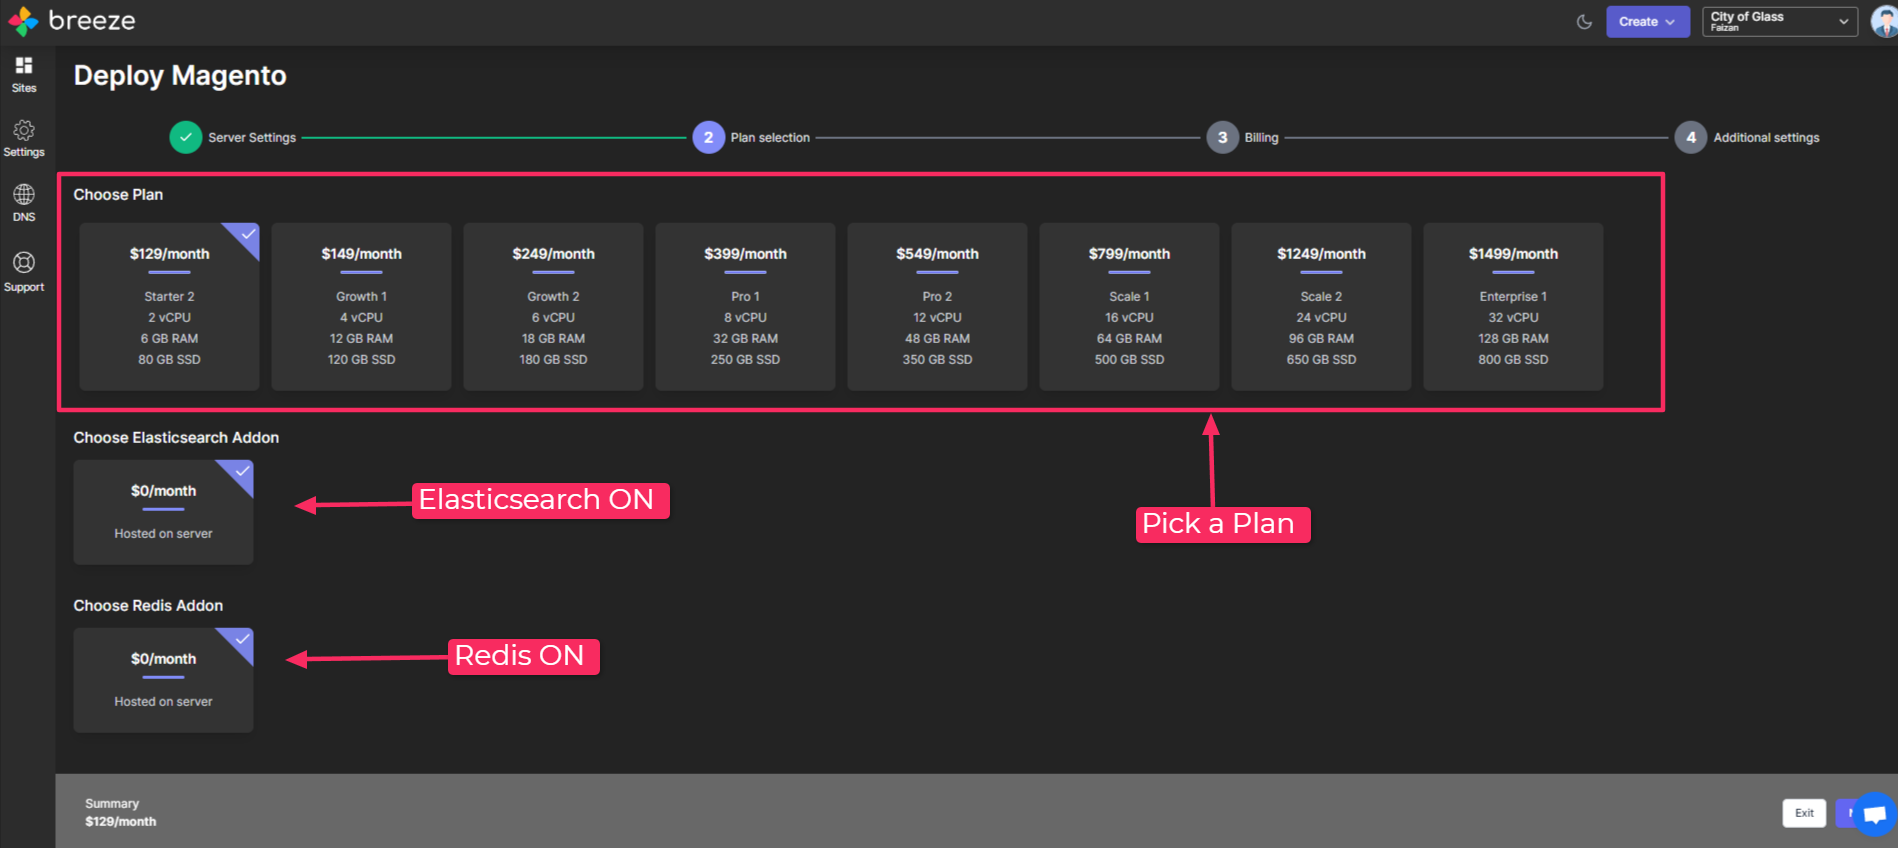Click the $129/month total in the summary bar
Screen dimensions: 1898x848
tap(121, 822)
